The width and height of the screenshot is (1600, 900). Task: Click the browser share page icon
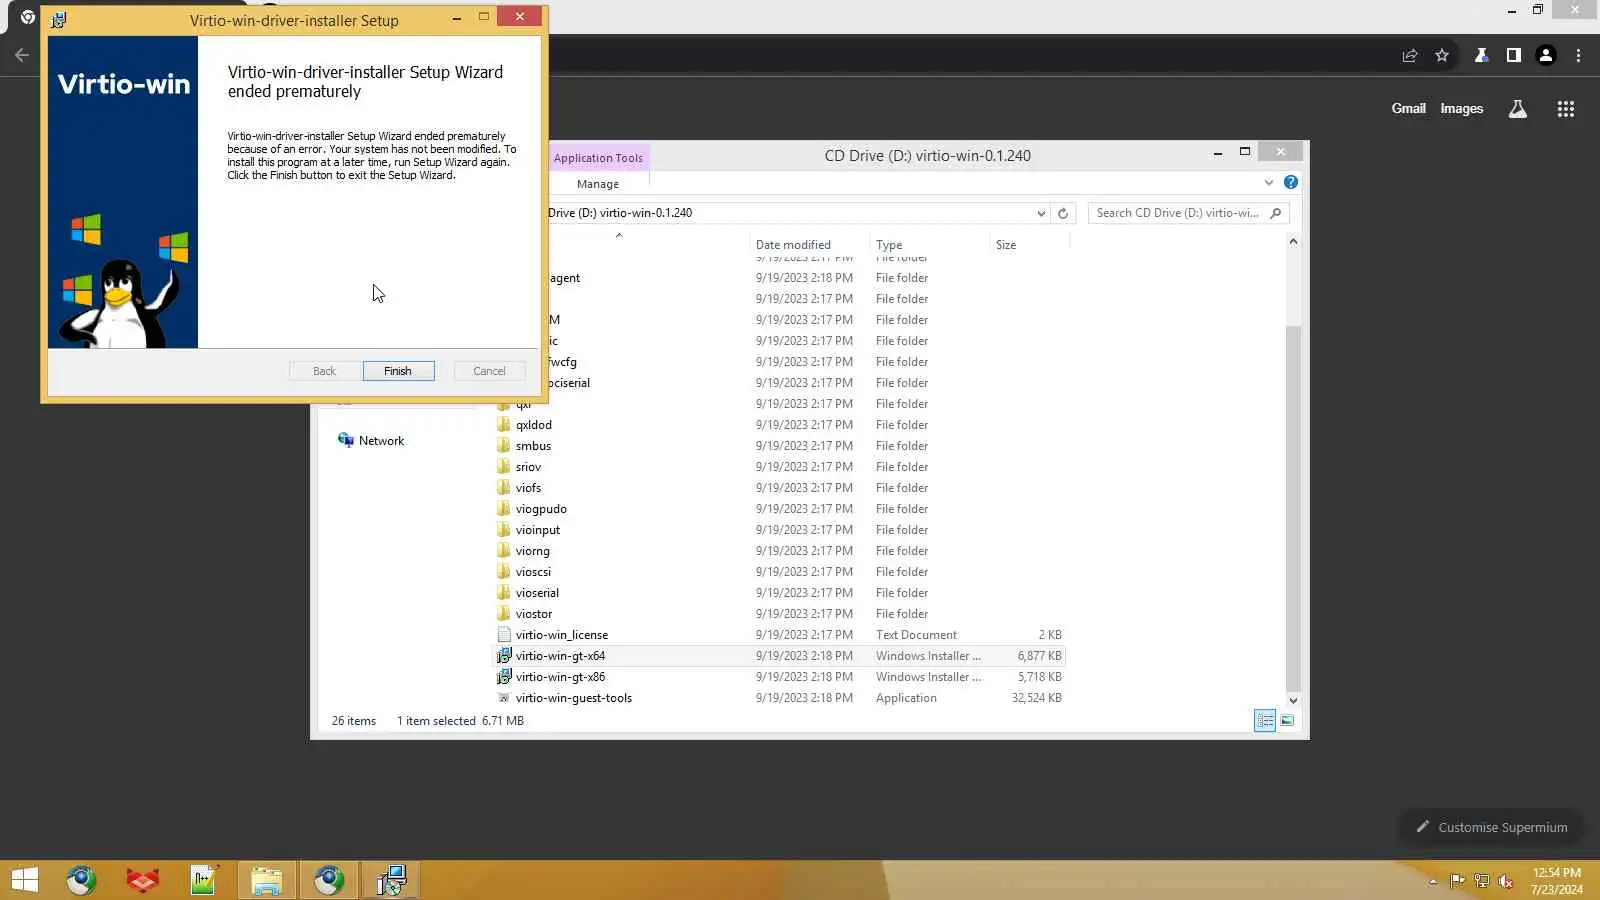pos(1410,56)
